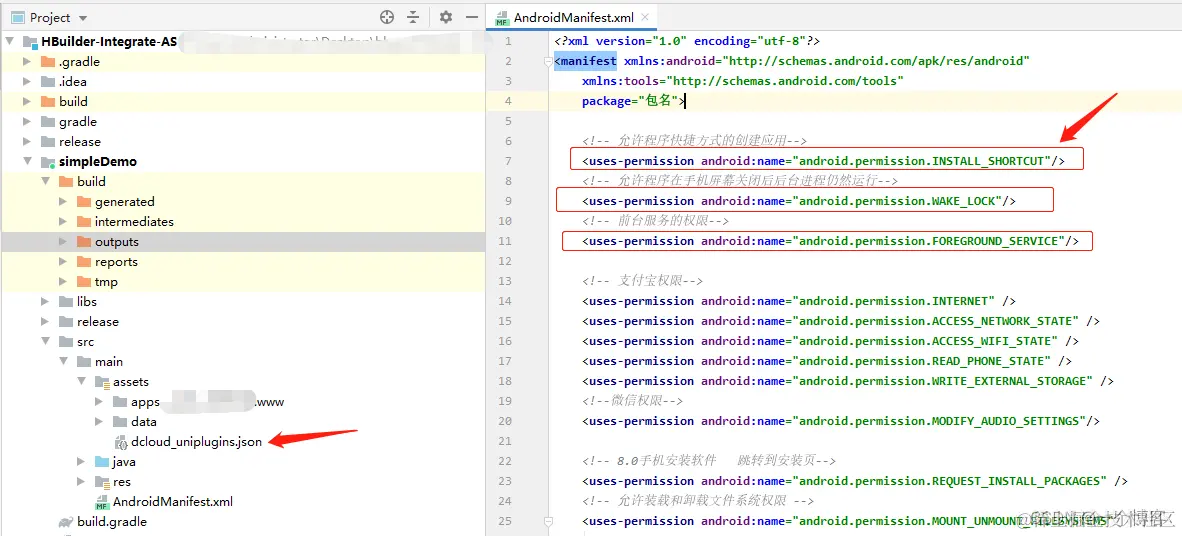Select build.gradle in the project tree

pyautogui.click(x=112, y=522)
